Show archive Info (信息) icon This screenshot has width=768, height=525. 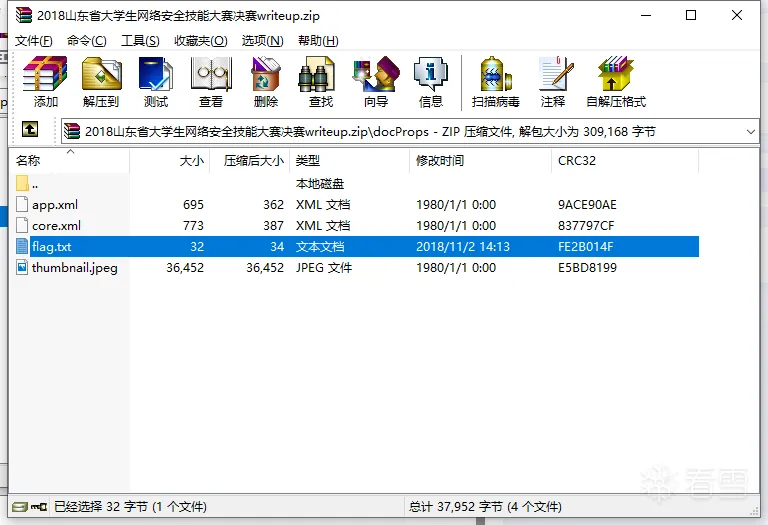pos(431,73)
